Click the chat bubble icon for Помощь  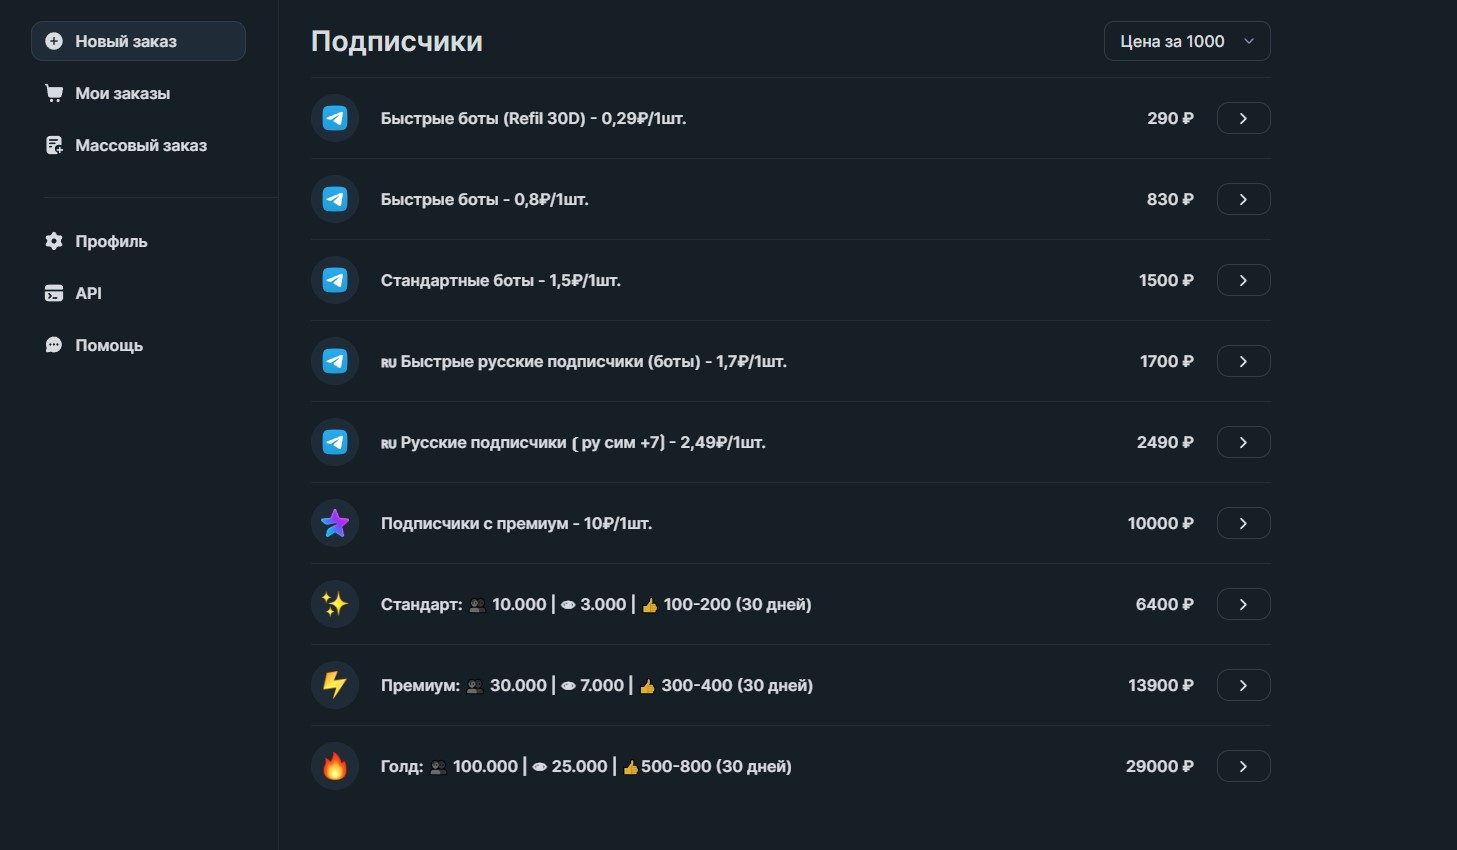(x=53, y=345)
